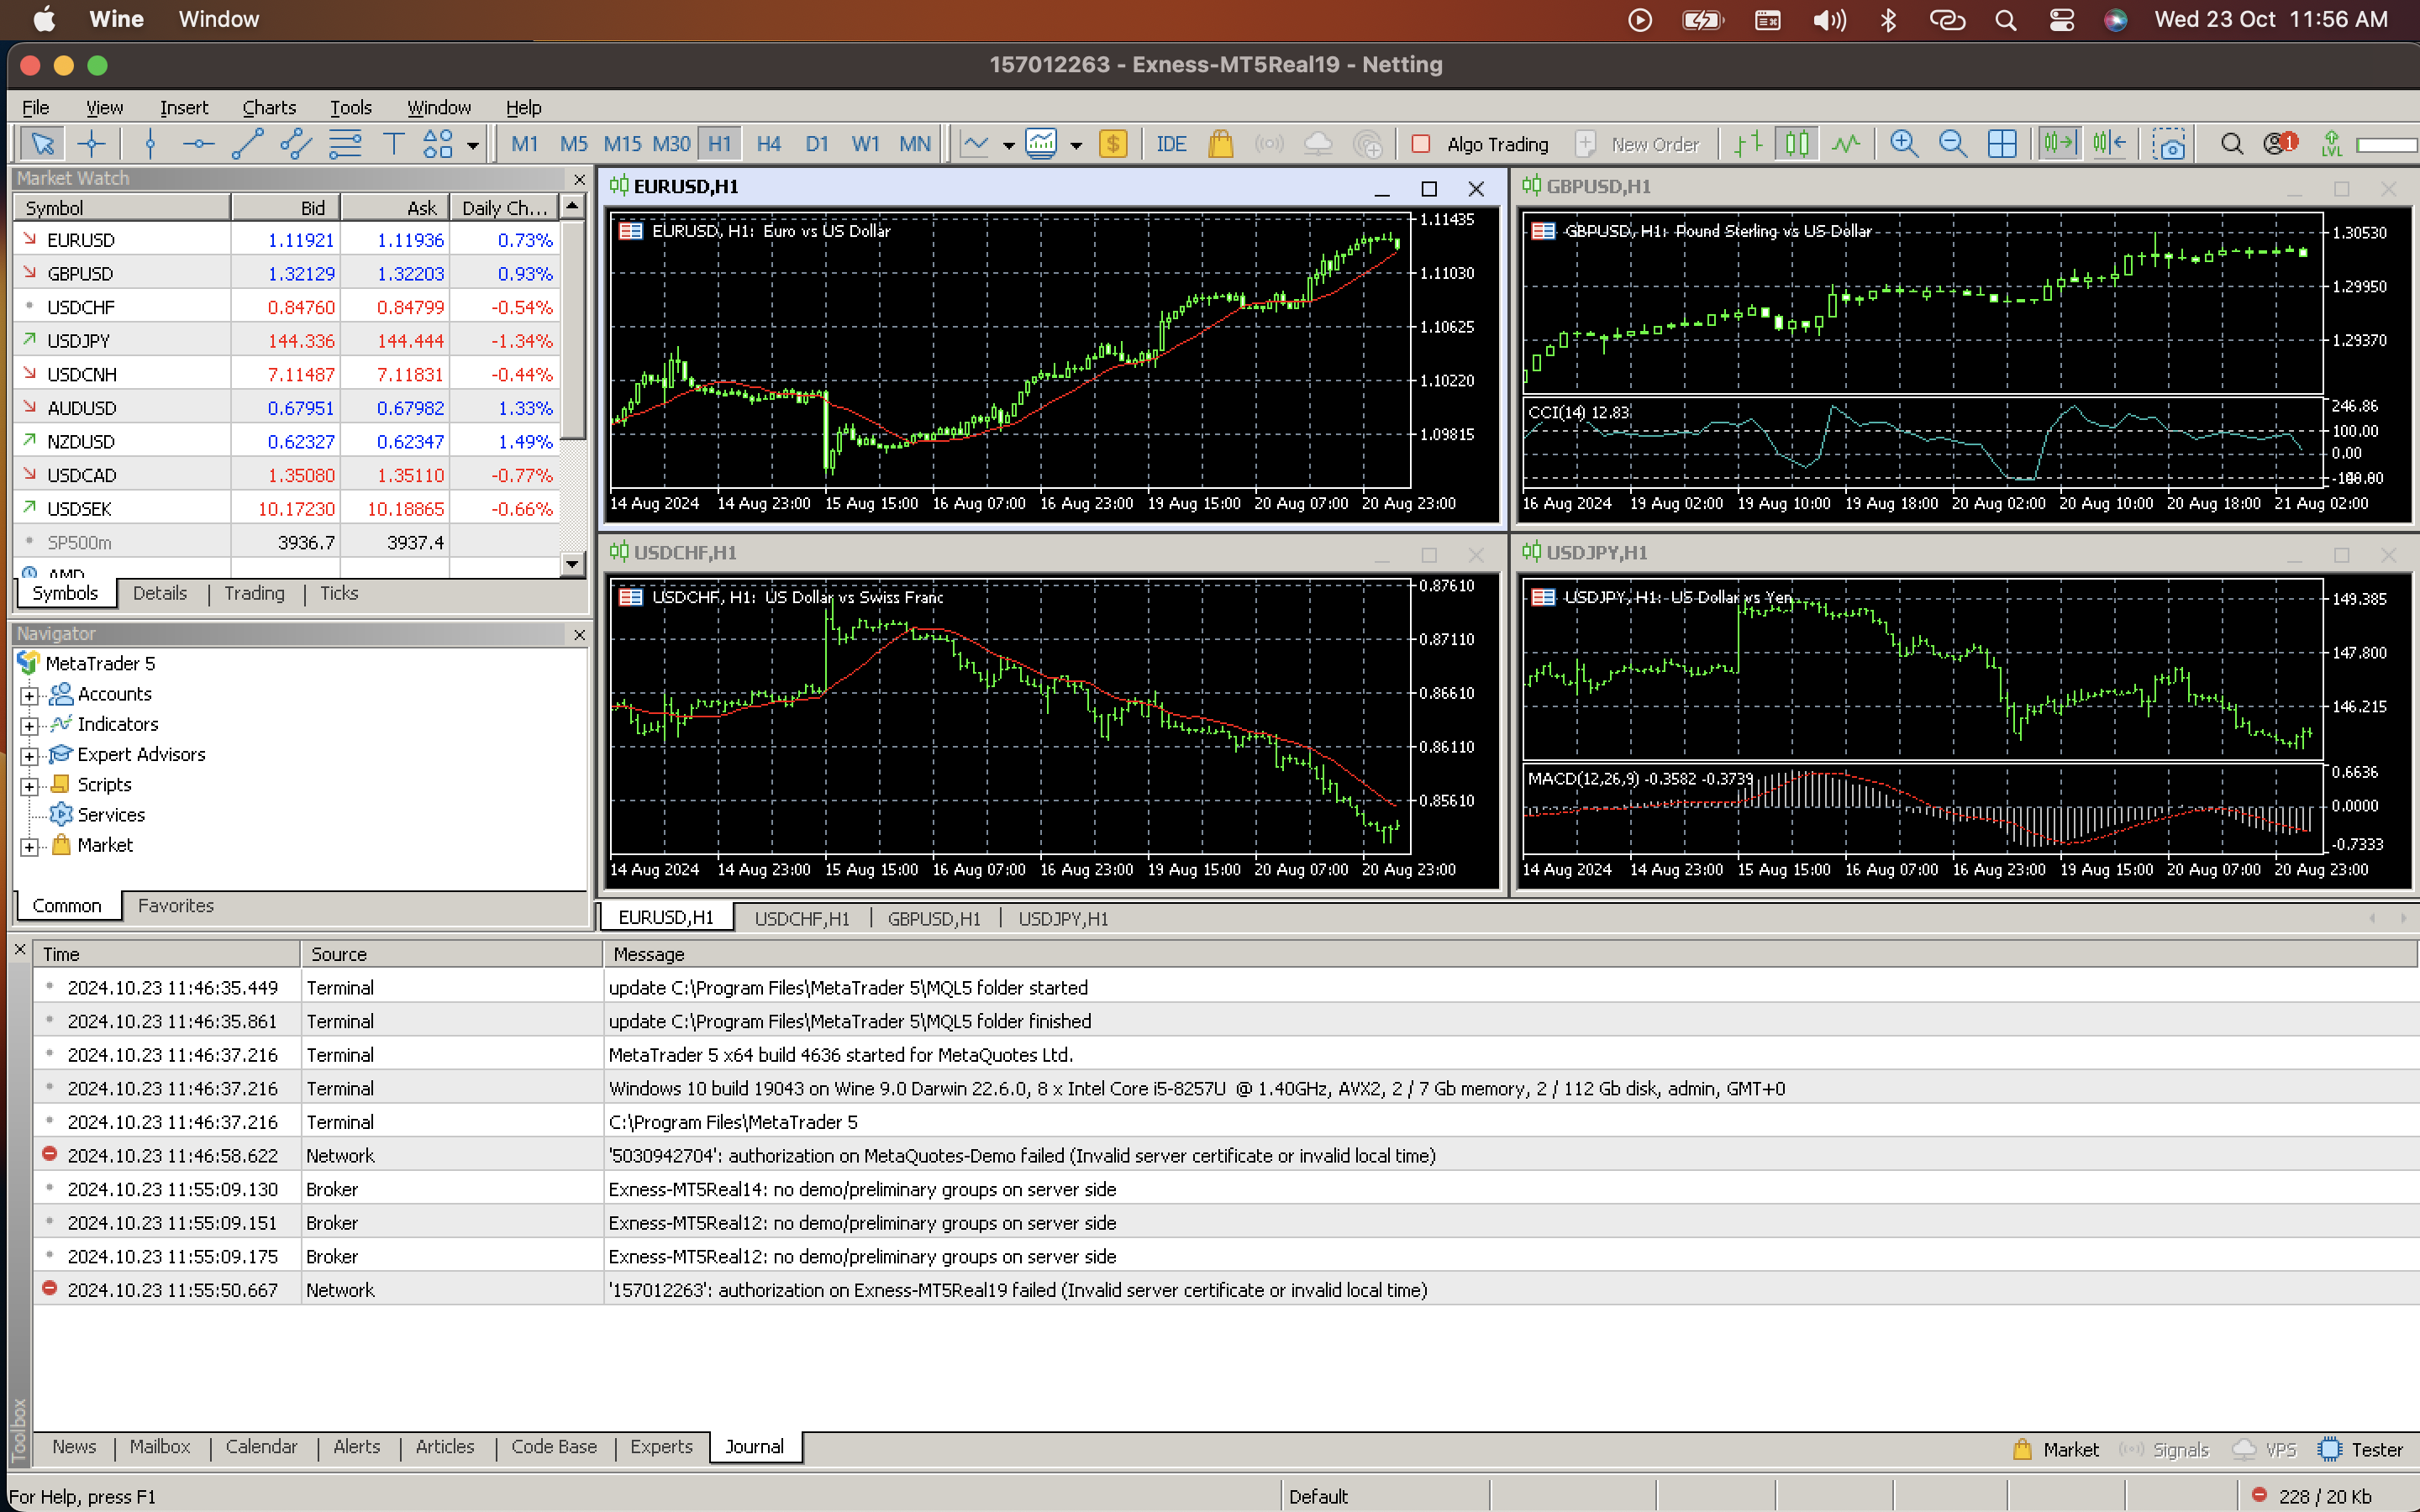Open Market link in toolbox footer
Screen dimensions: 2420x1512
click(2055, 1449)
